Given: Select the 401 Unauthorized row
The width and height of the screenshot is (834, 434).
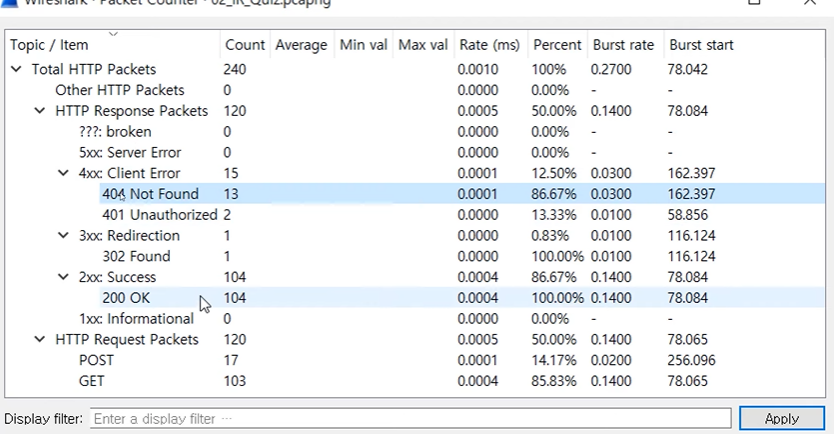Looking at the screenshot, I should tap(415, 214).
